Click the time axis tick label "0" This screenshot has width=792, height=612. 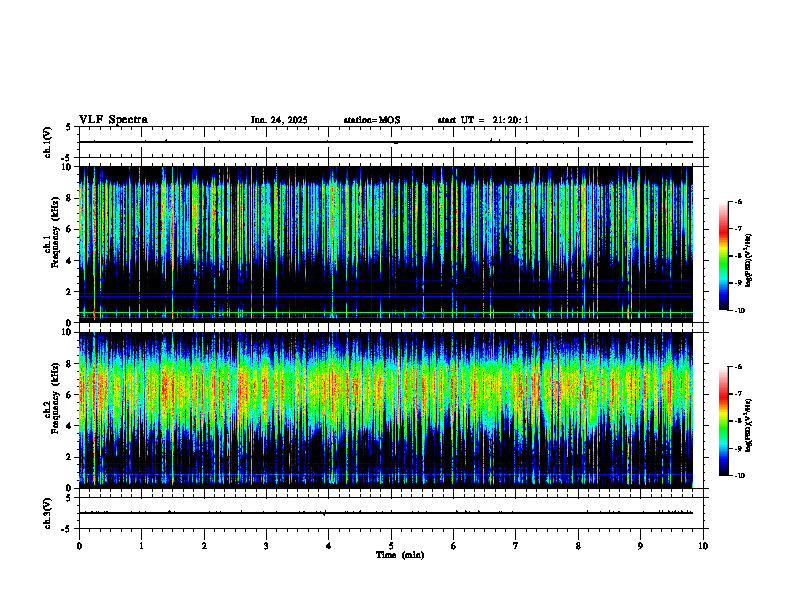[x=79, y=546]
